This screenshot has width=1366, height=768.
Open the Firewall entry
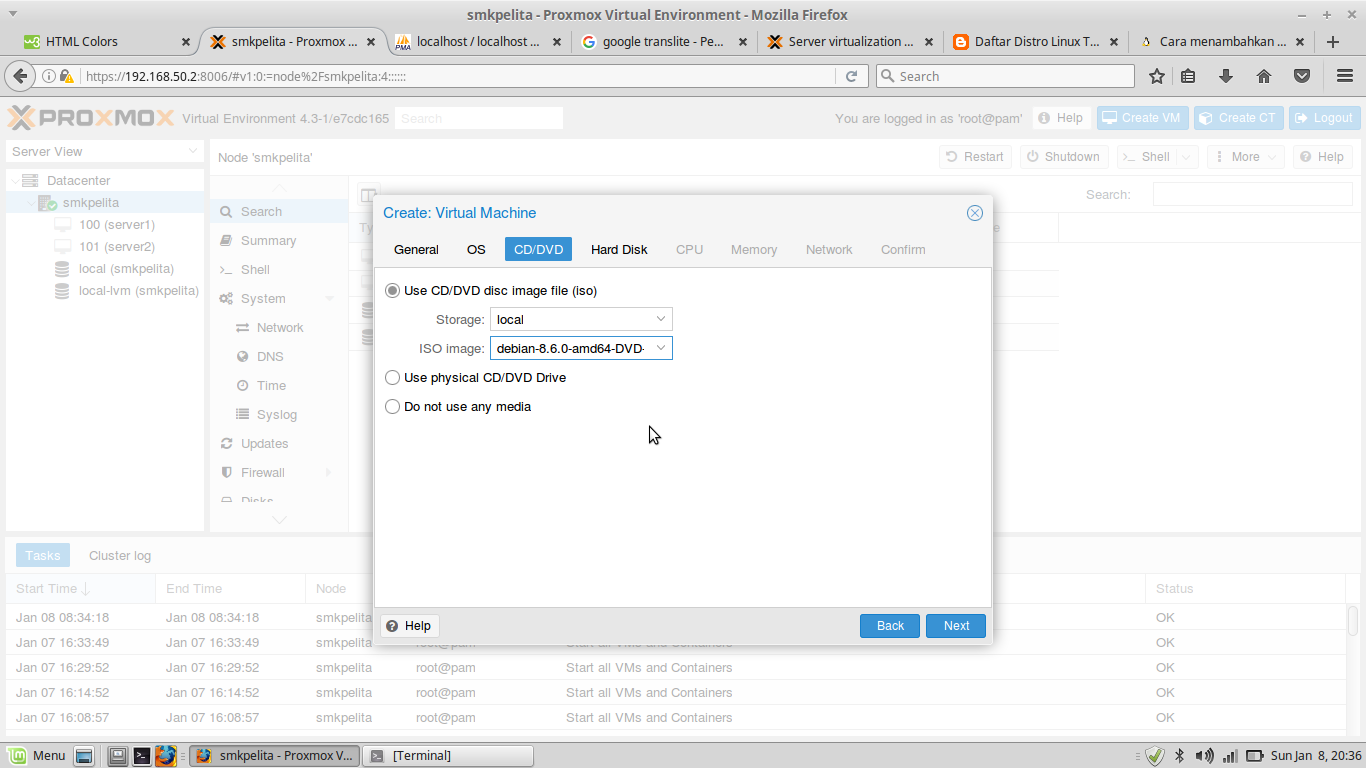coord(279,473)
